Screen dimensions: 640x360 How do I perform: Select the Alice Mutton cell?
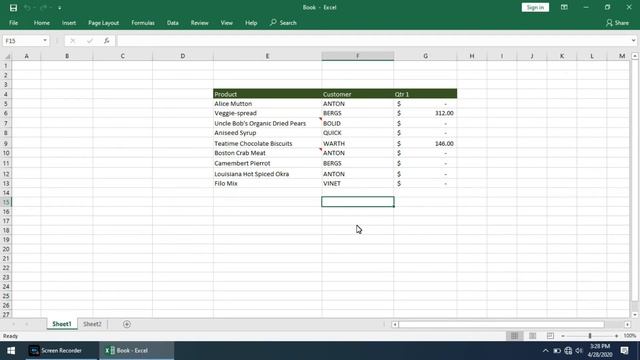click(267, 104)
